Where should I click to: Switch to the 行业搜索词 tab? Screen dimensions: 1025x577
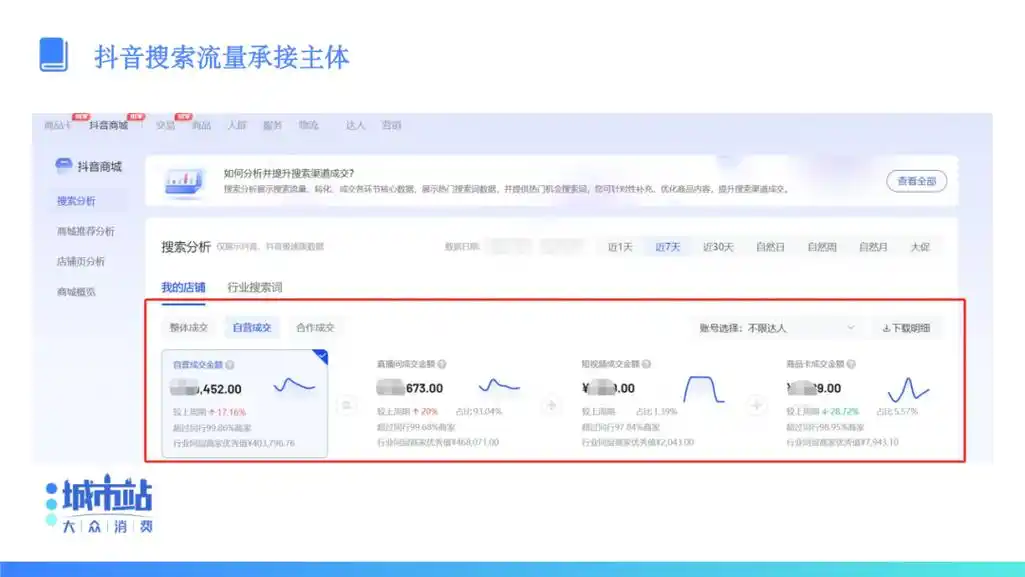[x=253, y=288]
